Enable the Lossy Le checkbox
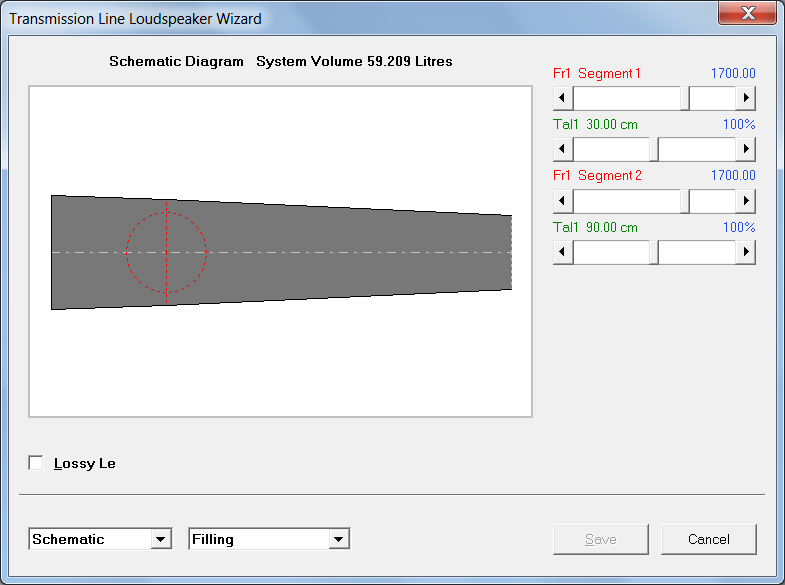The width and height of the screenshot is (785, 585). [x=36, y=463]
